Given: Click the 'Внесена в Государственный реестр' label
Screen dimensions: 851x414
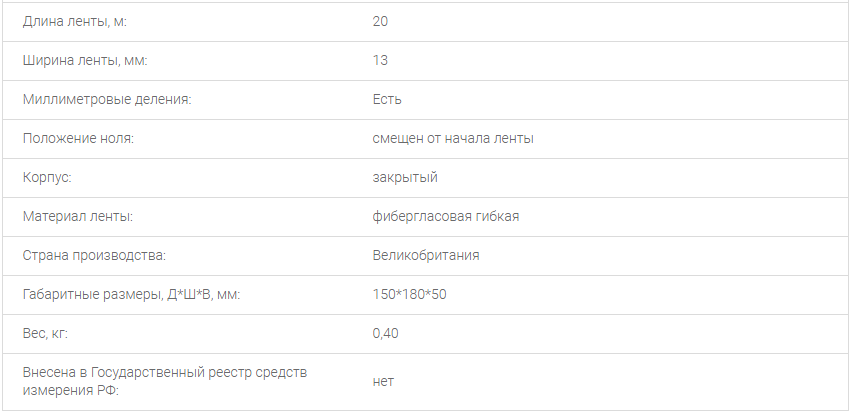Looking at the screenshot, I should coord(165,373).
